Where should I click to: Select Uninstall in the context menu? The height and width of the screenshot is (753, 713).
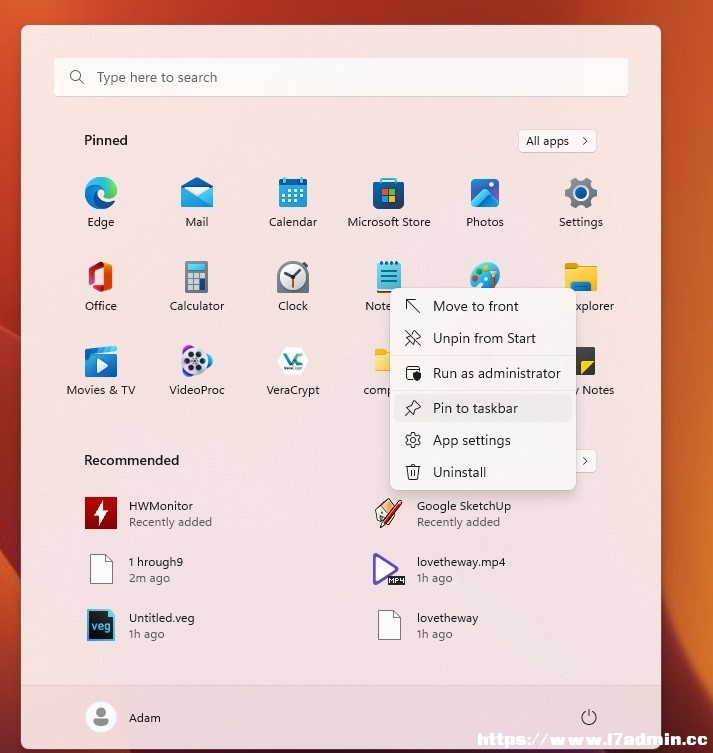click(x=483, y=472)
